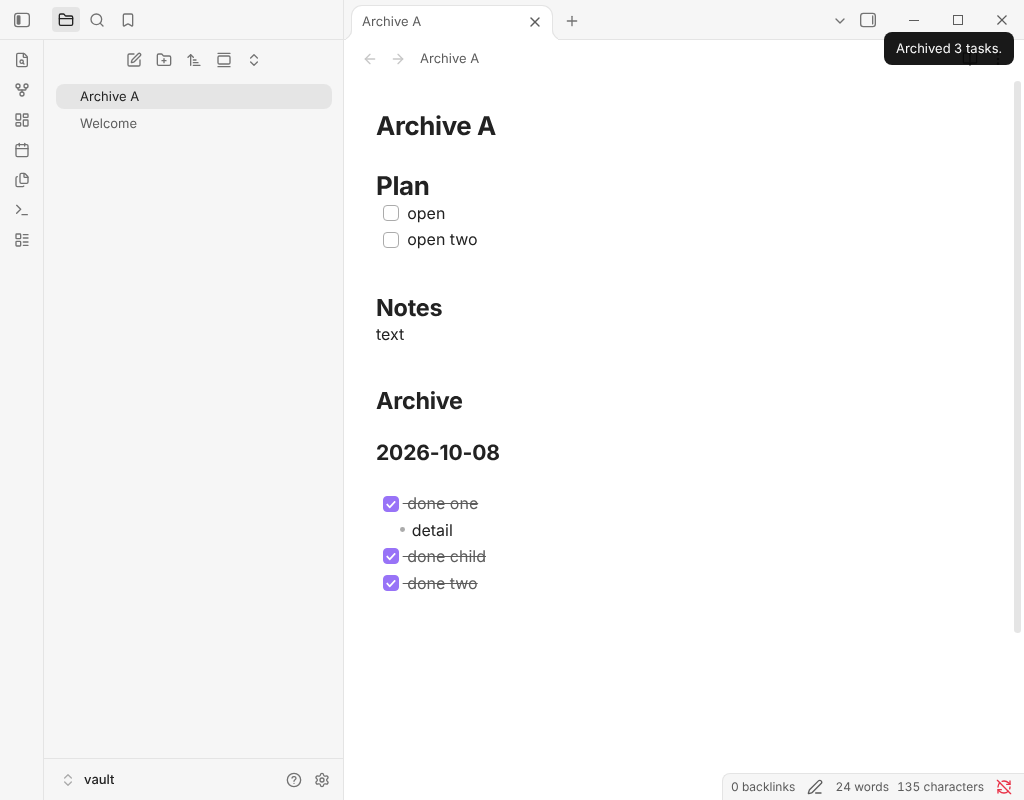Uncheck the 'done one' task

(391, 504)
